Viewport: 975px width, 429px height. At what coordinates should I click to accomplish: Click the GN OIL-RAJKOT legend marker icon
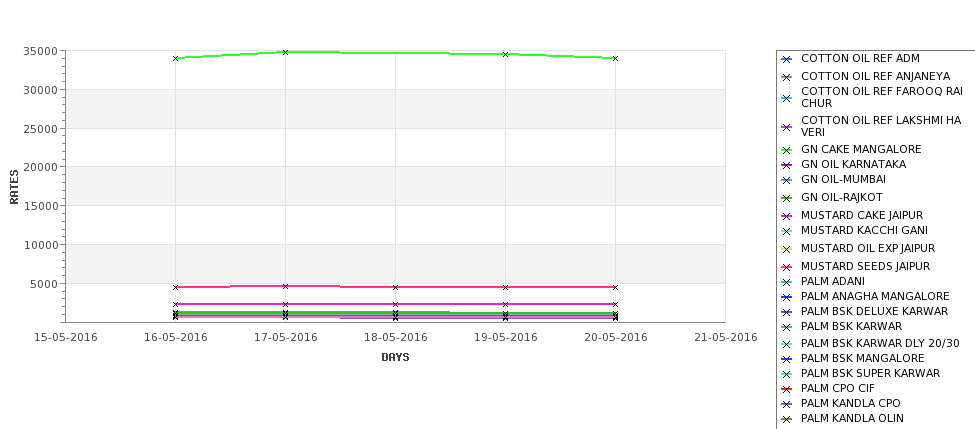tap(787, 198)
